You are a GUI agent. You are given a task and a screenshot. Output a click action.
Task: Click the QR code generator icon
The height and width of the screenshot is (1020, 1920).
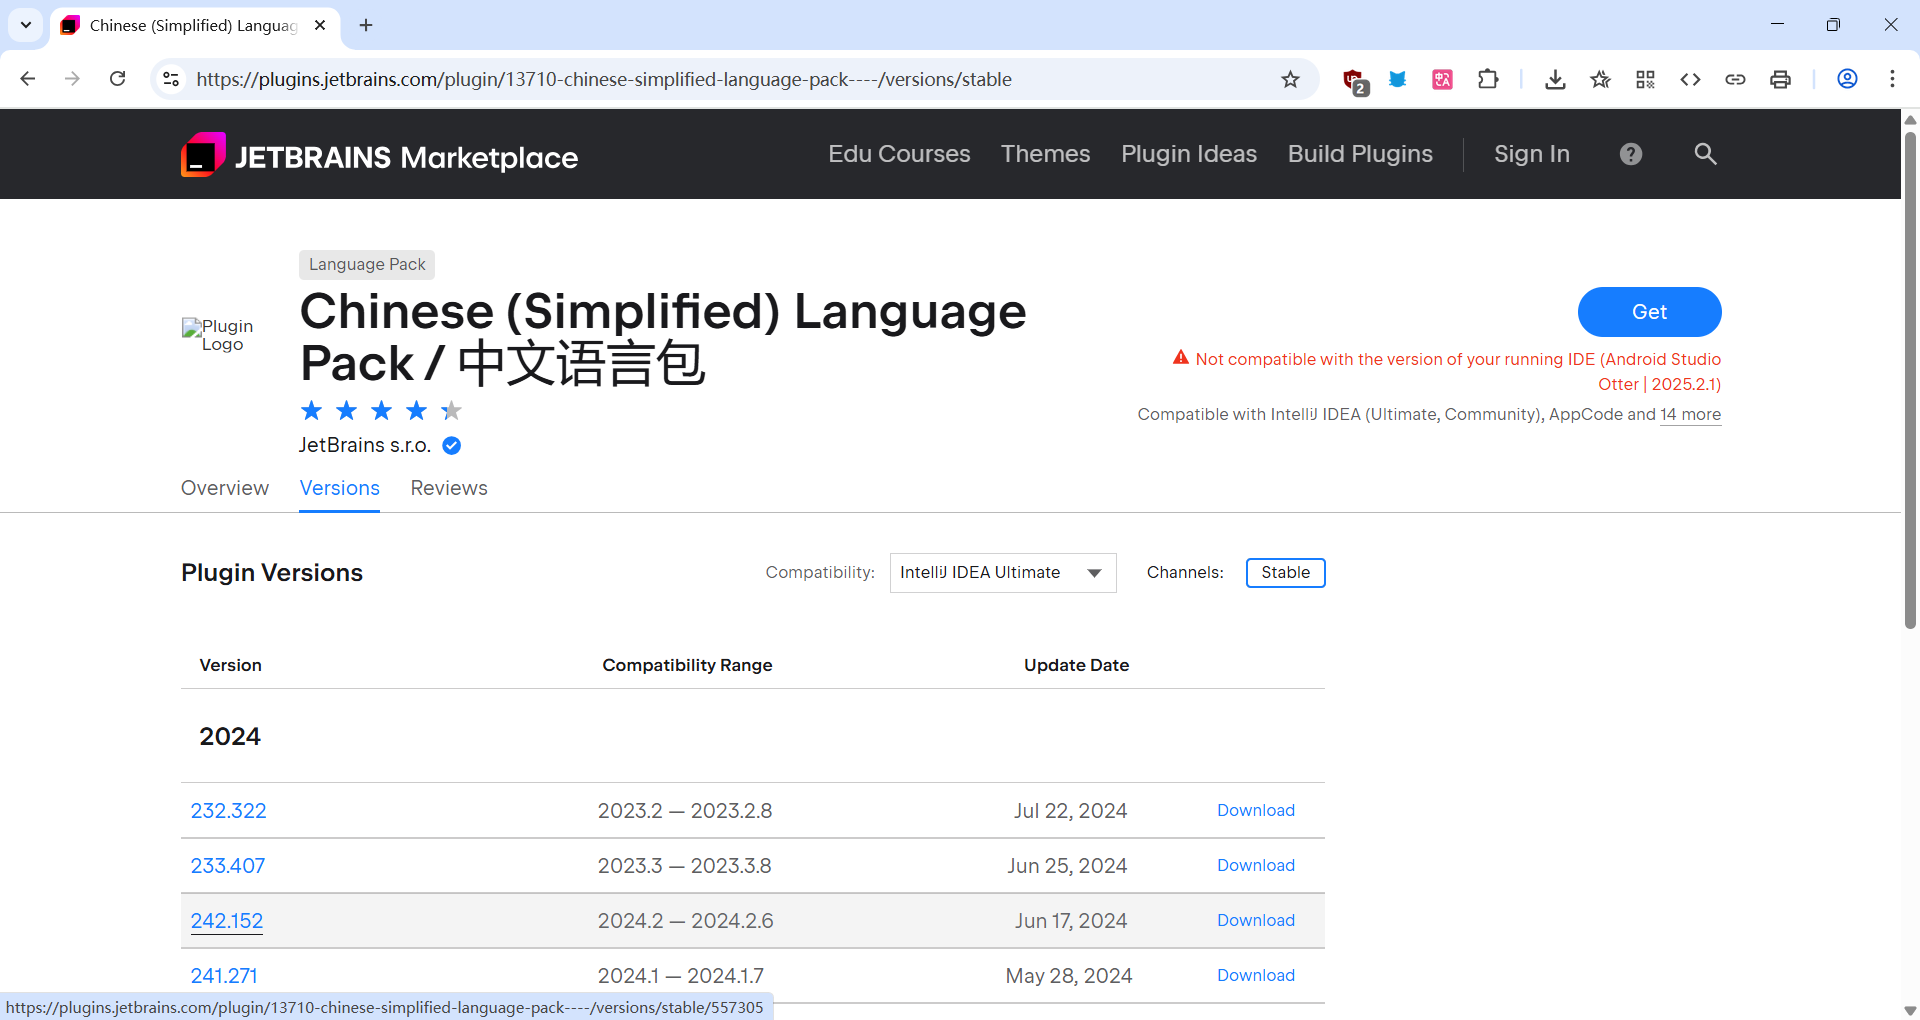coord(1645,79)
